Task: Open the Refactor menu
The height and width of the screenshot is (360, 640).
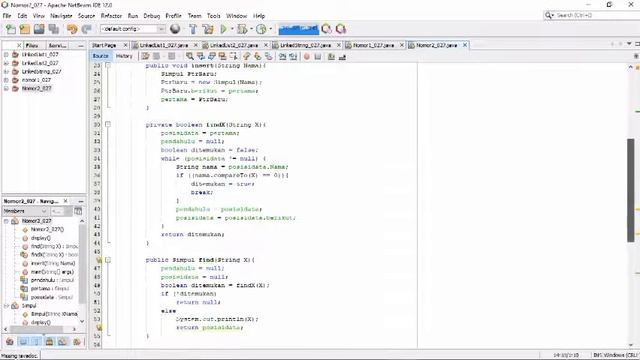Action: point(111,16)
